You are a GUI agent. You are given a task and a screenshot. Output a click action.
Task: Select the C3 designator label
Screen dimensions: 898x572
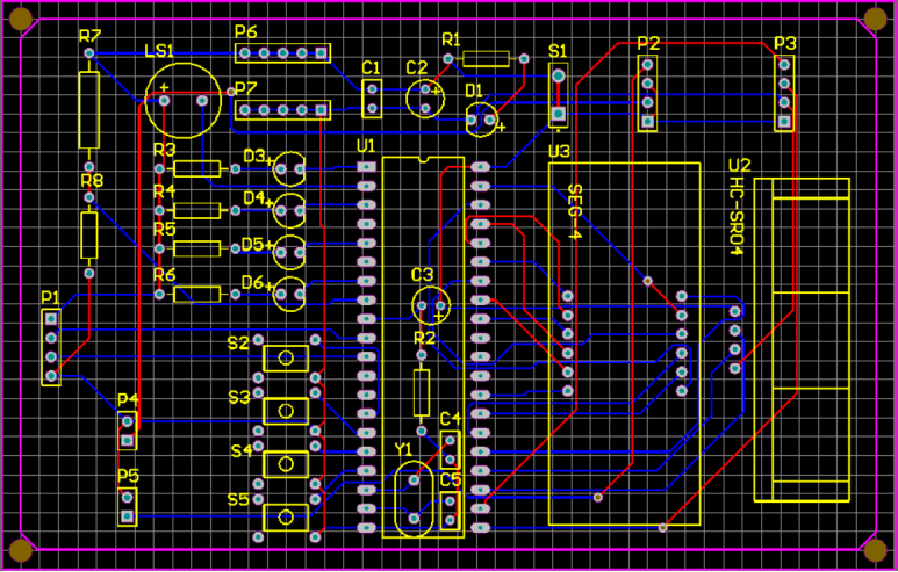422,275
